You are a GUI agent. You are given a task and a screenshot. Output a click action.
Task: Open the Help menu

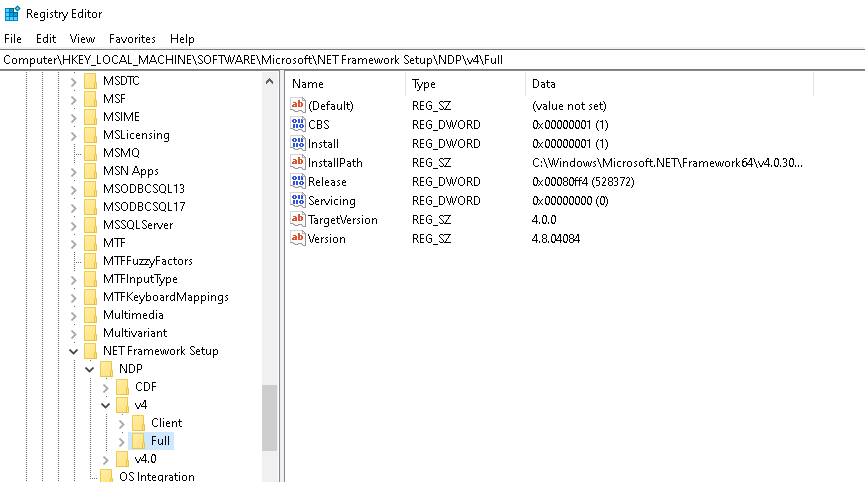click(182, 39)
